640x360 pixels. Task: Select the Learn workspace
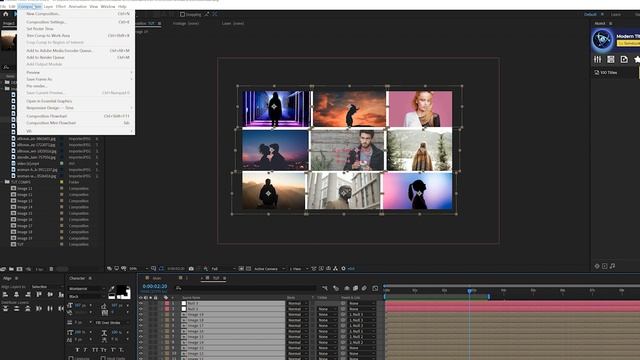coord(616,14)
